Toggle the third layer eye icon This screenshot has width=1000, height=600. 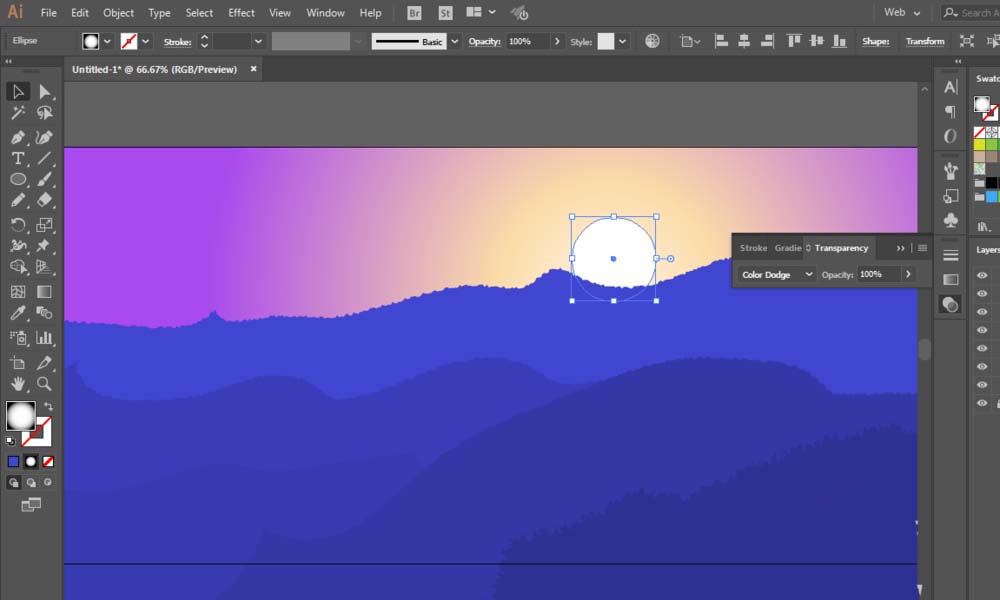pyautogui.click(x=982, y=312)
